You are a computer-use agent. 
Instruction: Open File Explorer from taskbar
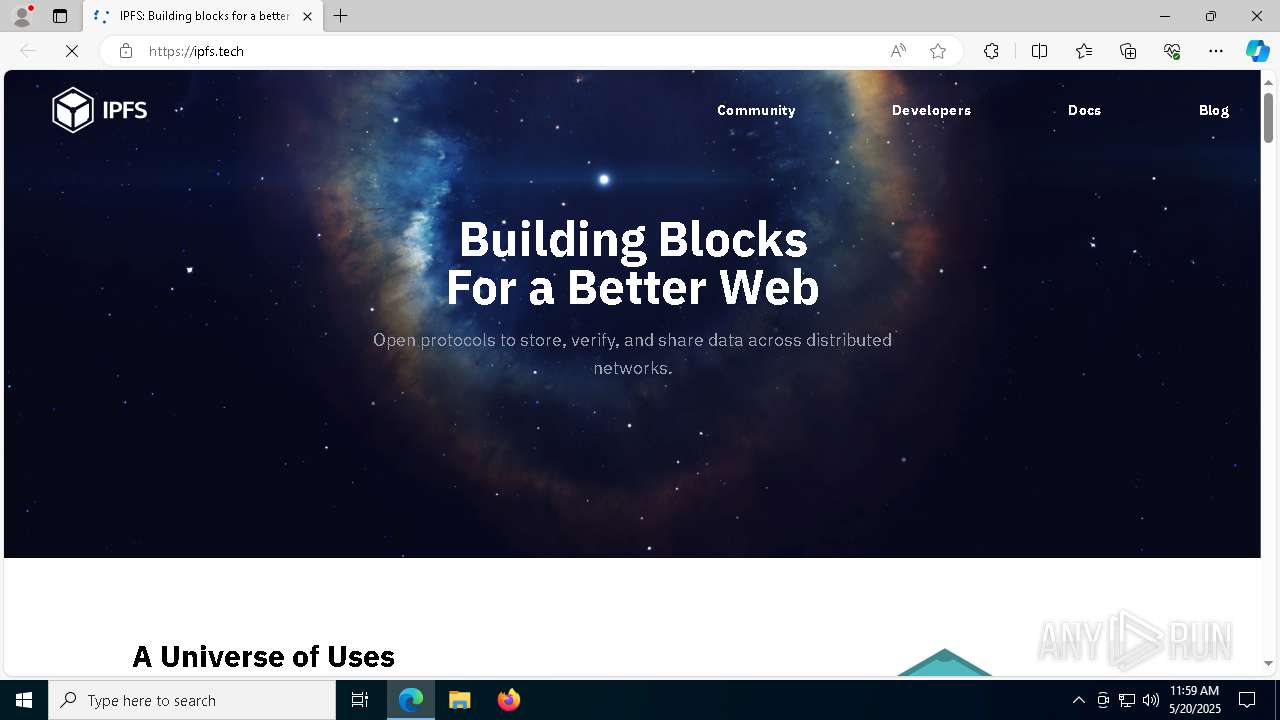[x=460, y=700]
